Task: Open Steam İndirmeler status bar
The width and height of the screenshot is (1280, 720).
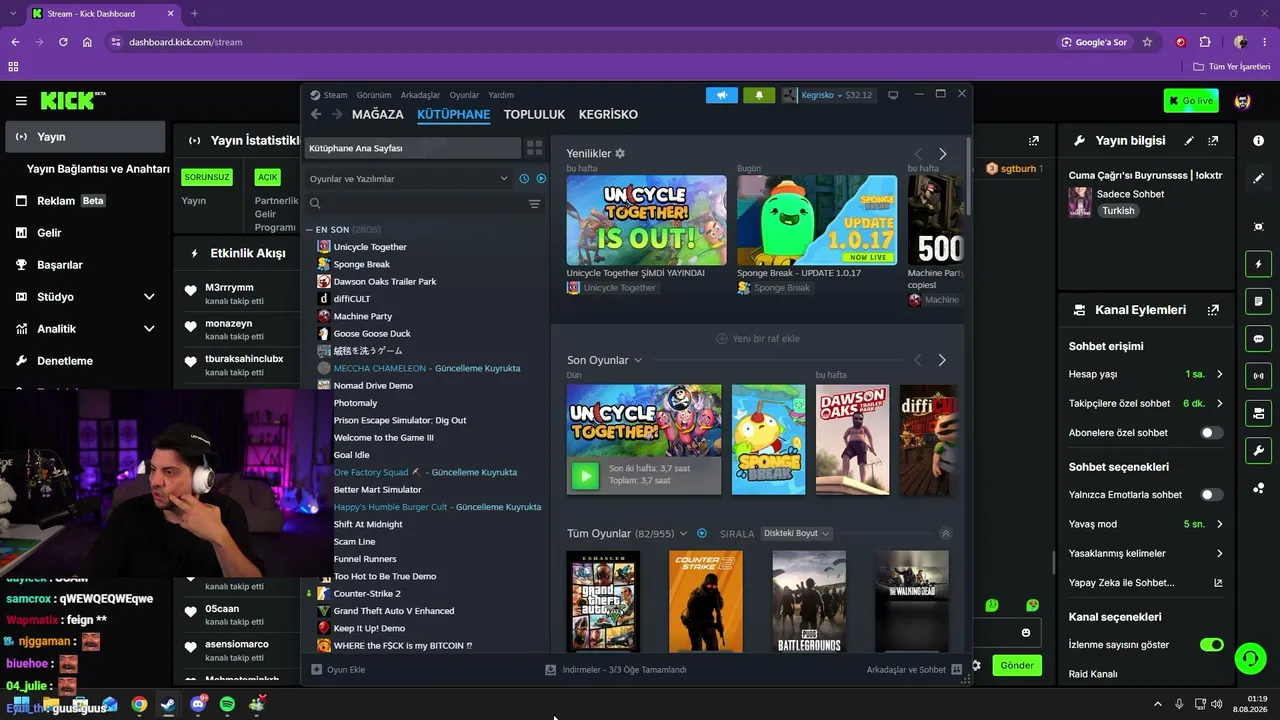Action: [616, 670]
